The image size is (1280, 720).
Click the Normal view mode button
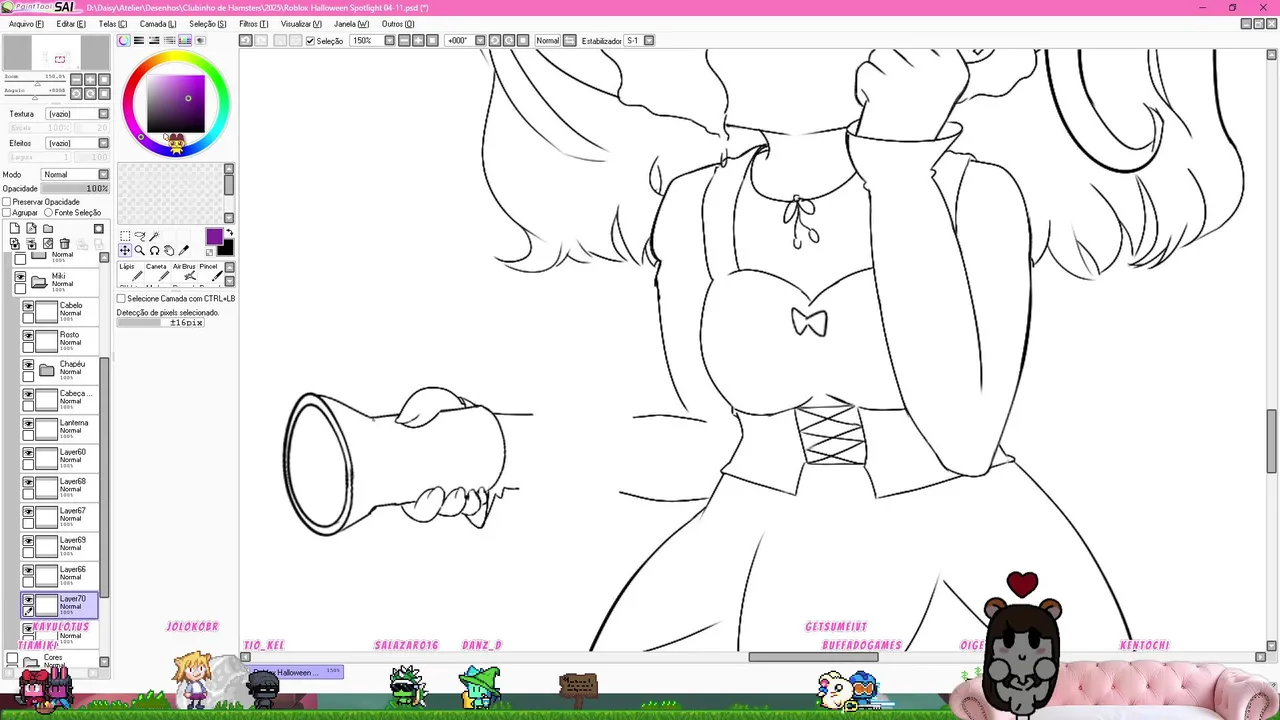click(x=547, y=41)
